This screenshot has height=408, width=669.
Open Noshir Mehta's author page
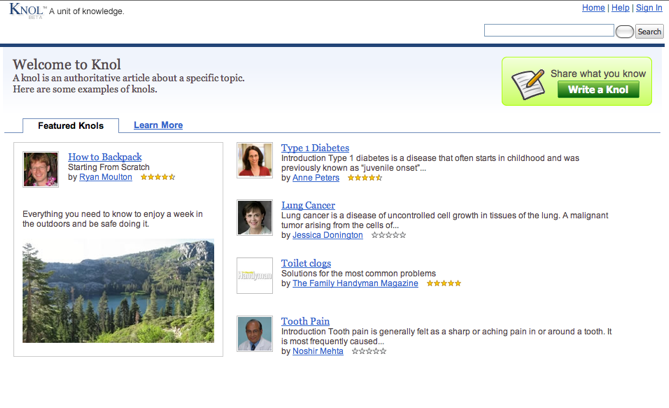pyautogui.click(x=318, y=351)
